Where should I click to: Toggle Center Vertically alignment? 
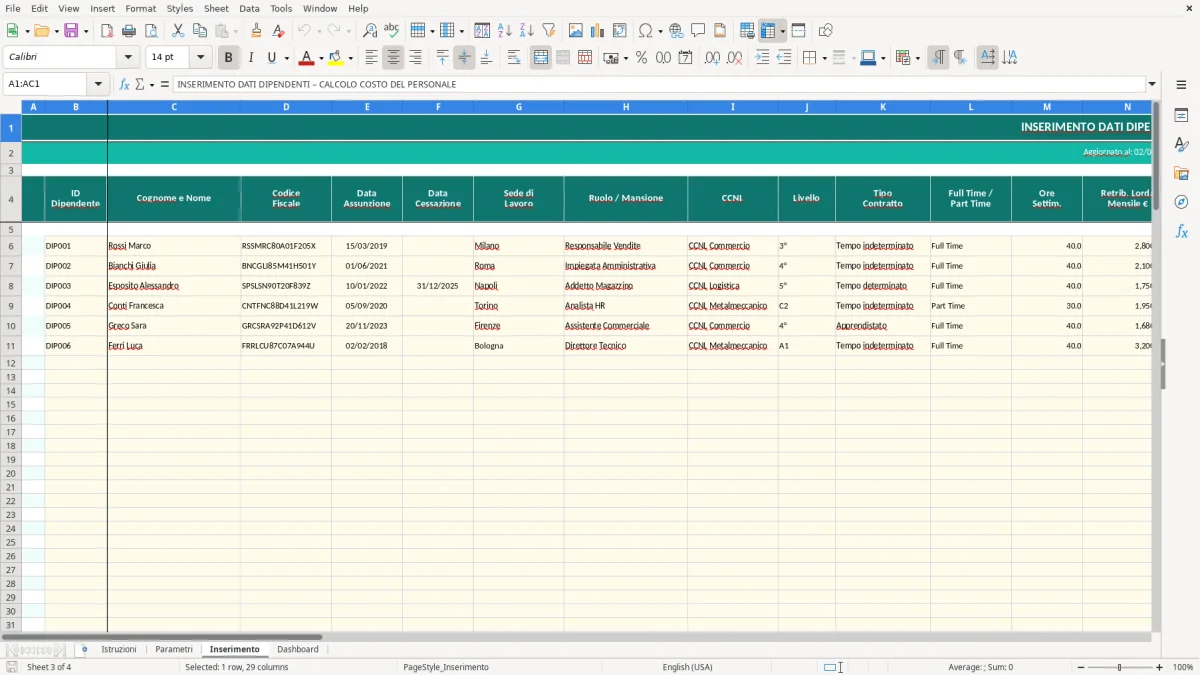coord(464,58)
